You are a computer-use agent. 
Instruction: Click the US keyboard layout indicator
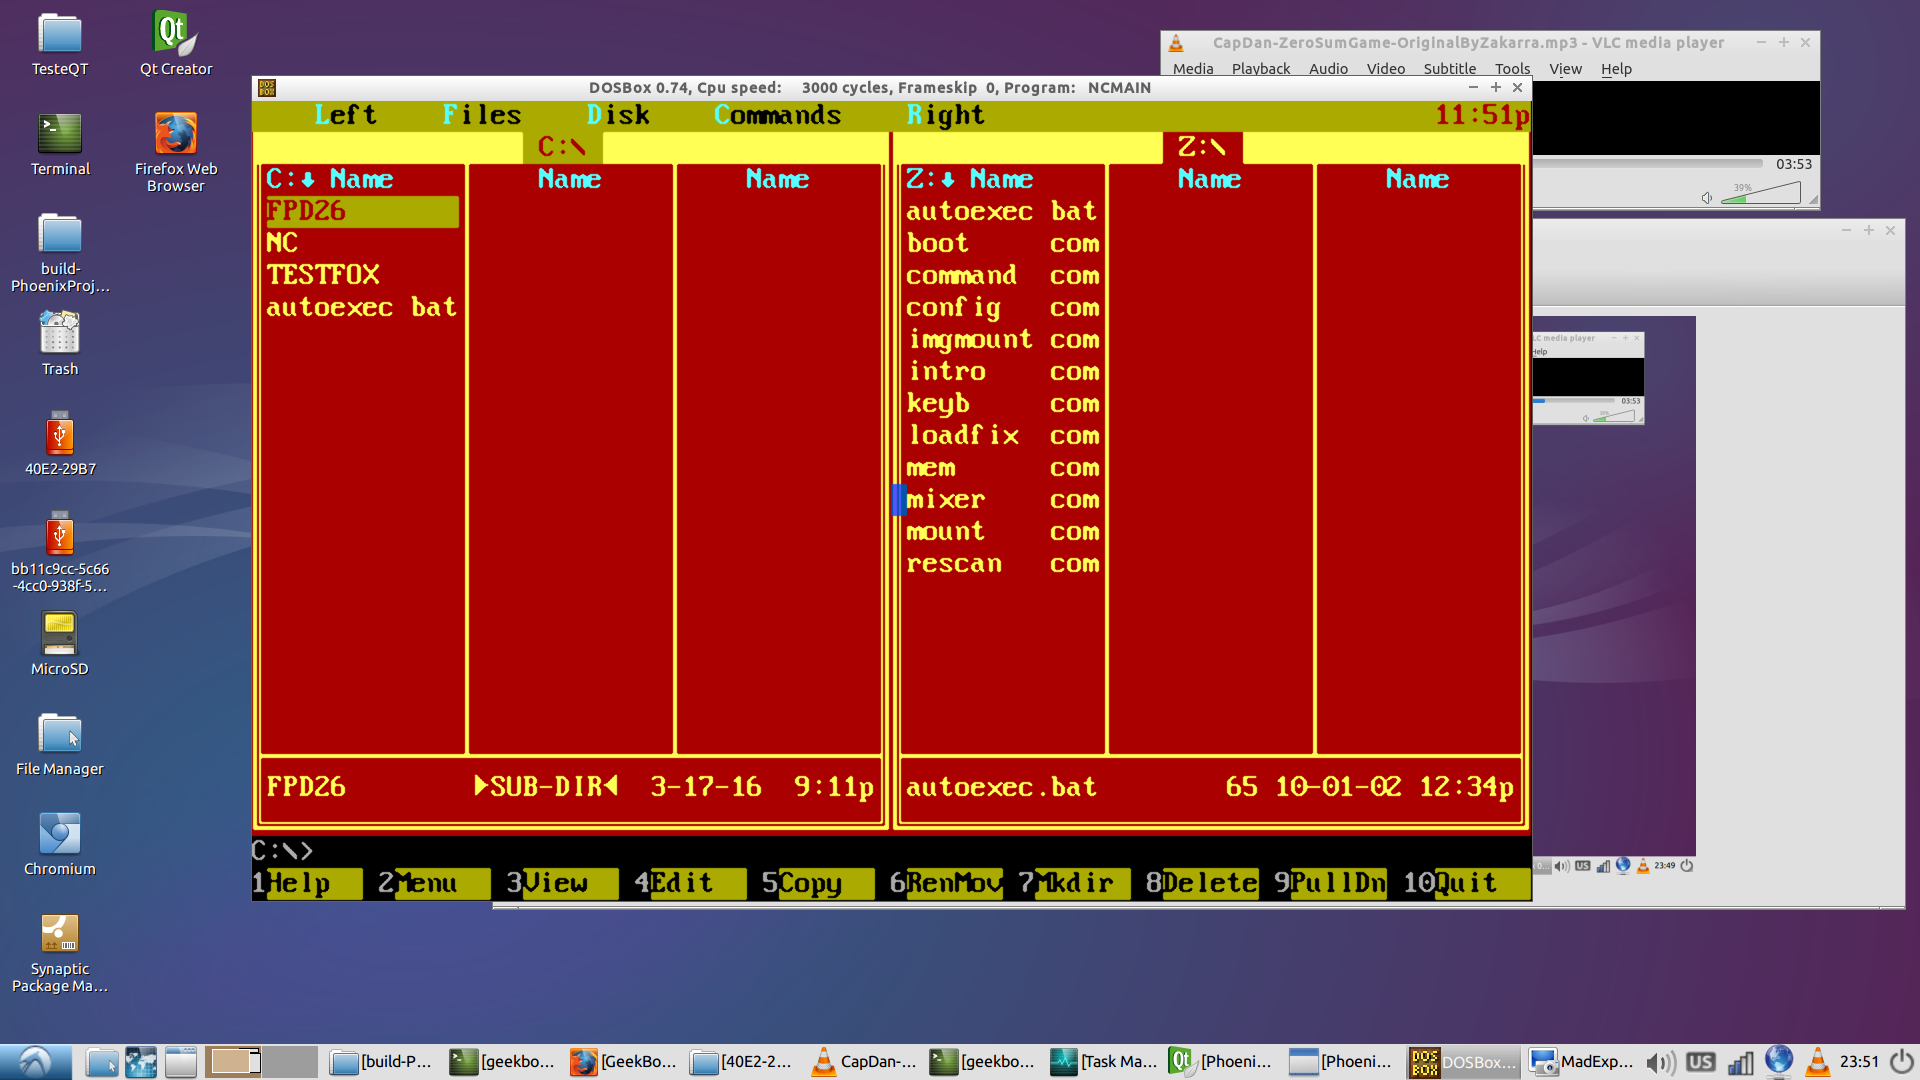(1700, 1061)
